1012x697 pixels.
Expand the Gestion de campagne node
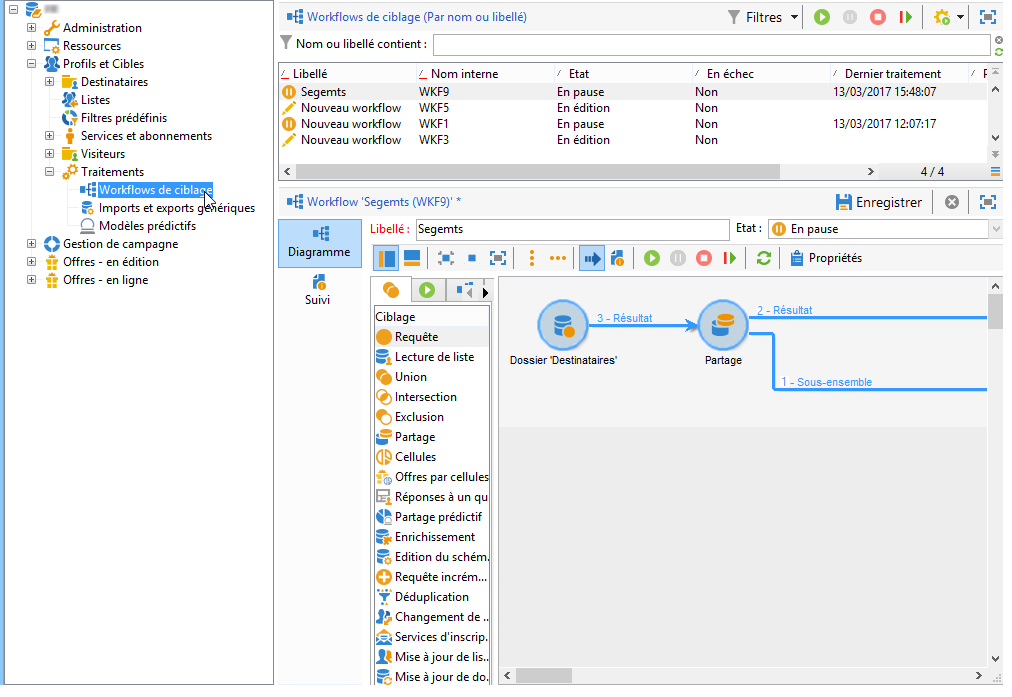tap(31, 244)
